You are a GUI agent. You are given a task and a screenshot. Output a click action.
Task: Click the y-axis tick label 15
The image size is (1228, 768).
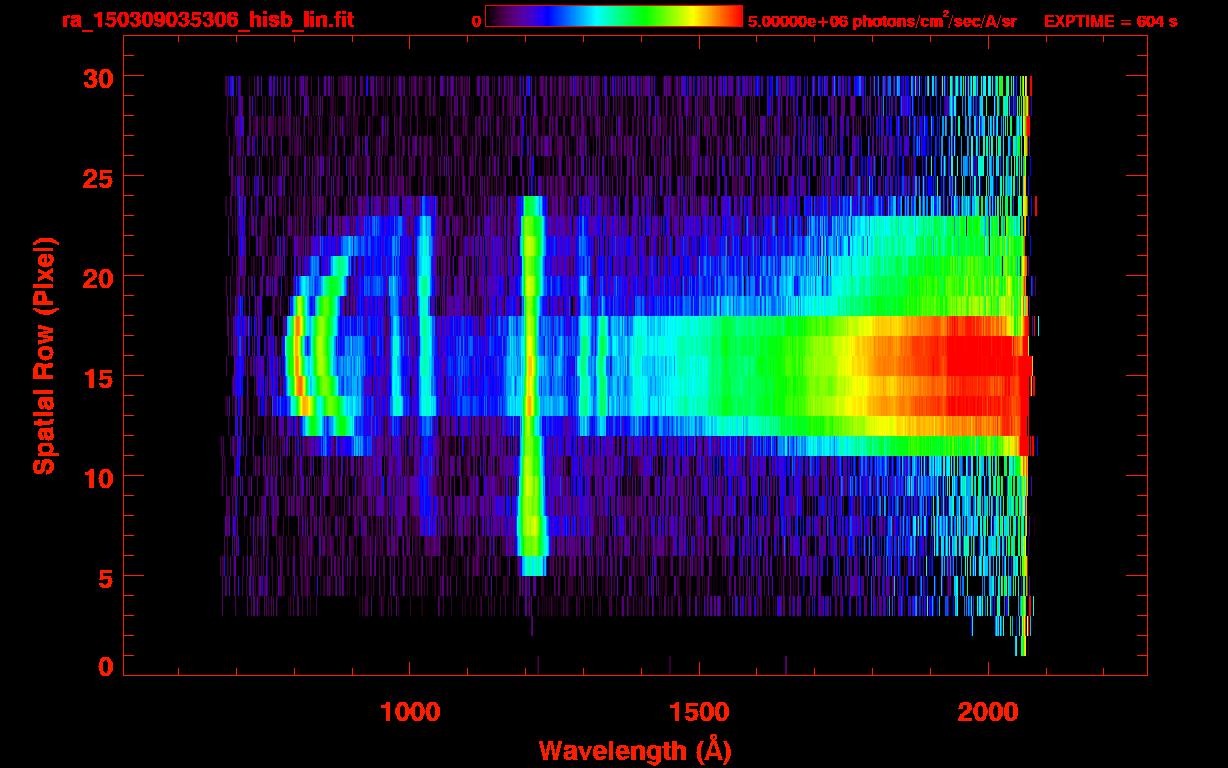coord(96,377)
